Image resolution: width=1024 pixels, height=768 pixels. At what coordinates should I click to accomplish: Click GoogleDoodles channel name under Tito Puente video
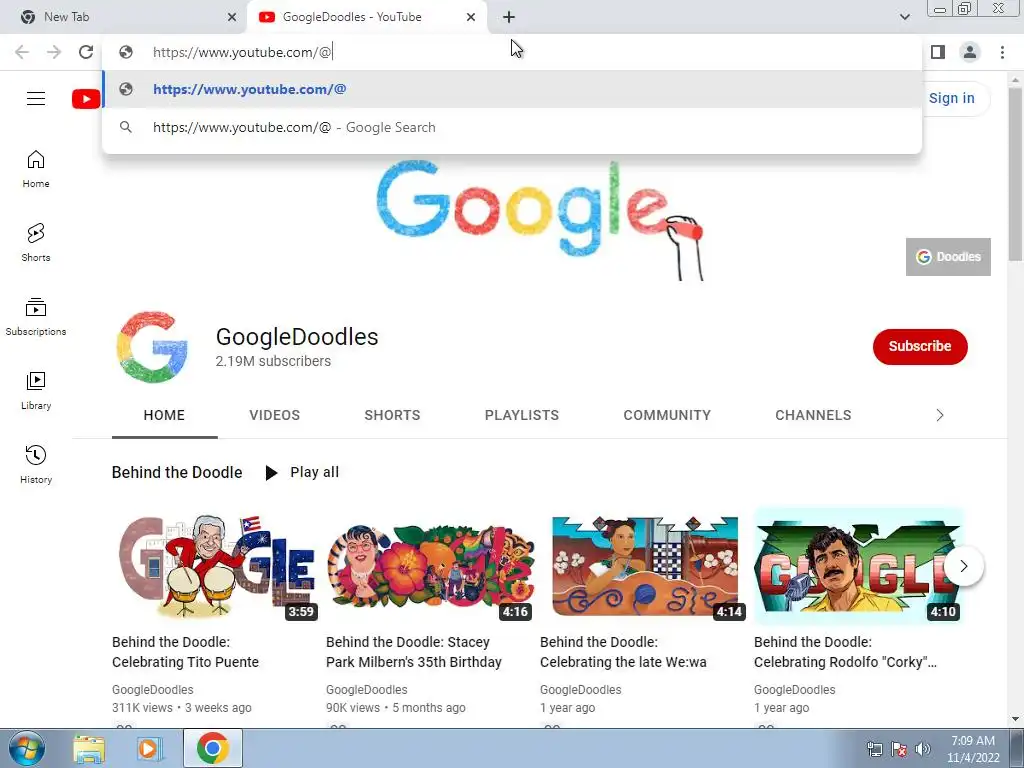point(153,690)
